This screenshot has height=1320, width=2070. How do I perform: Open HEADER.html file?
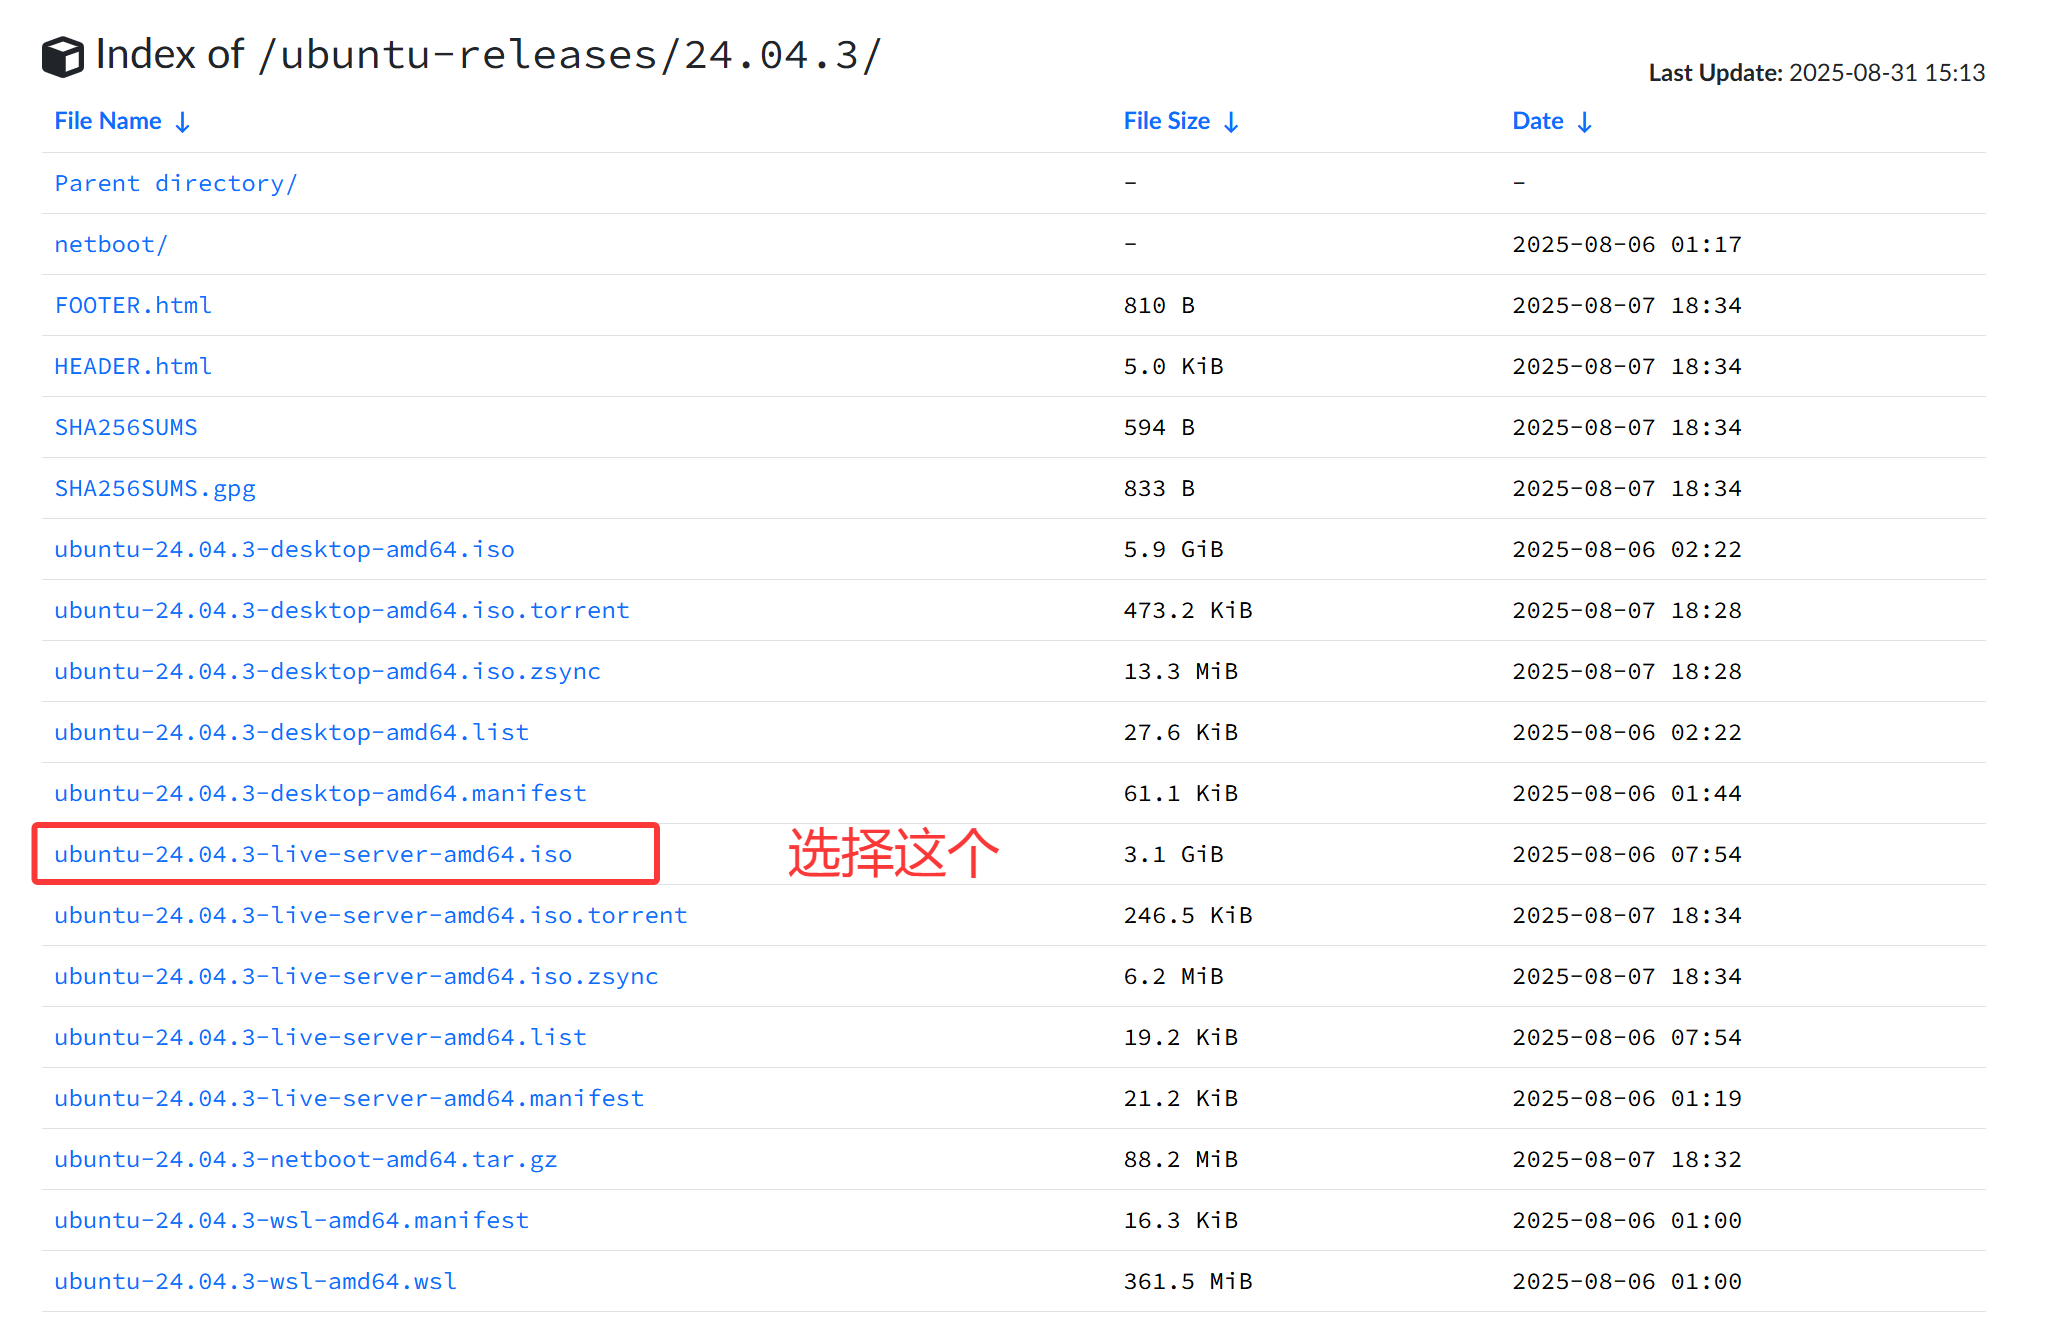pyautogui.click(x=133, y=366)
